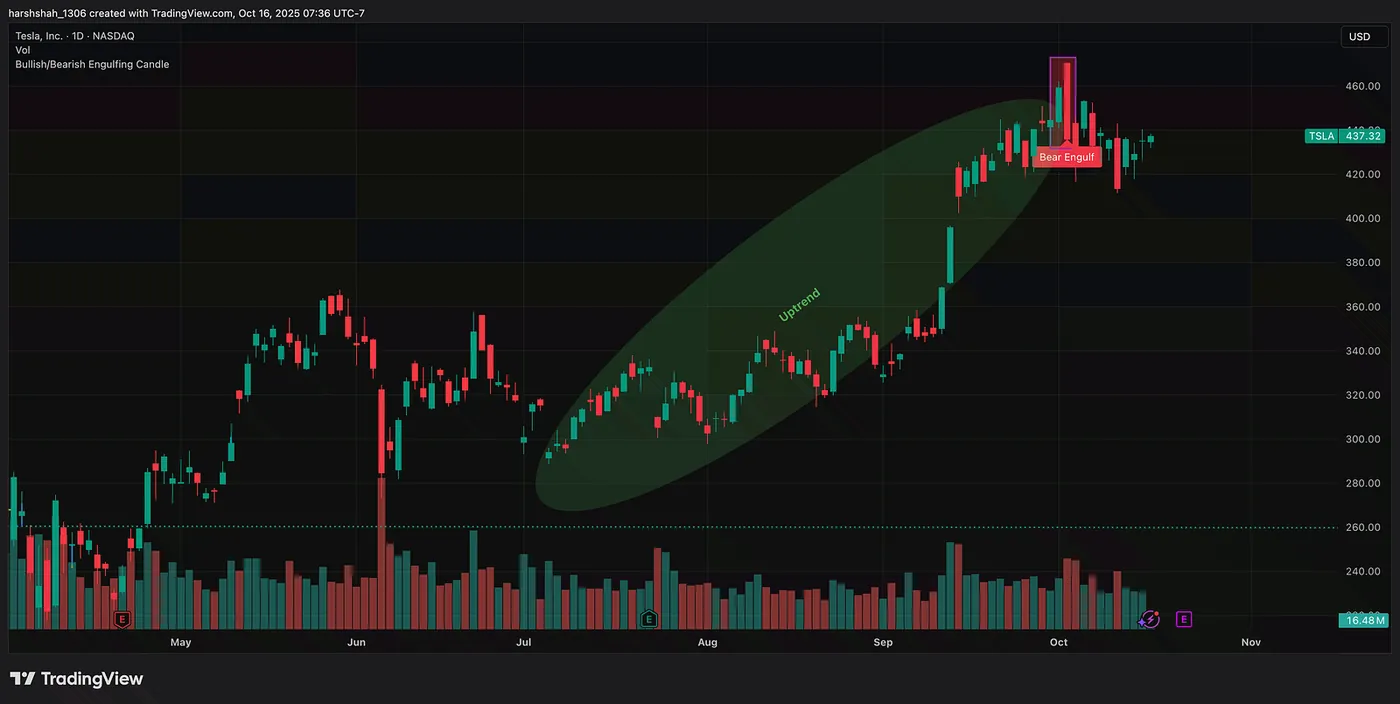Image resolution: width=1400 pixels, height=704 pixels.
Task: Select the Bear Engulf signal label
Action: [x=1067, y=157]
